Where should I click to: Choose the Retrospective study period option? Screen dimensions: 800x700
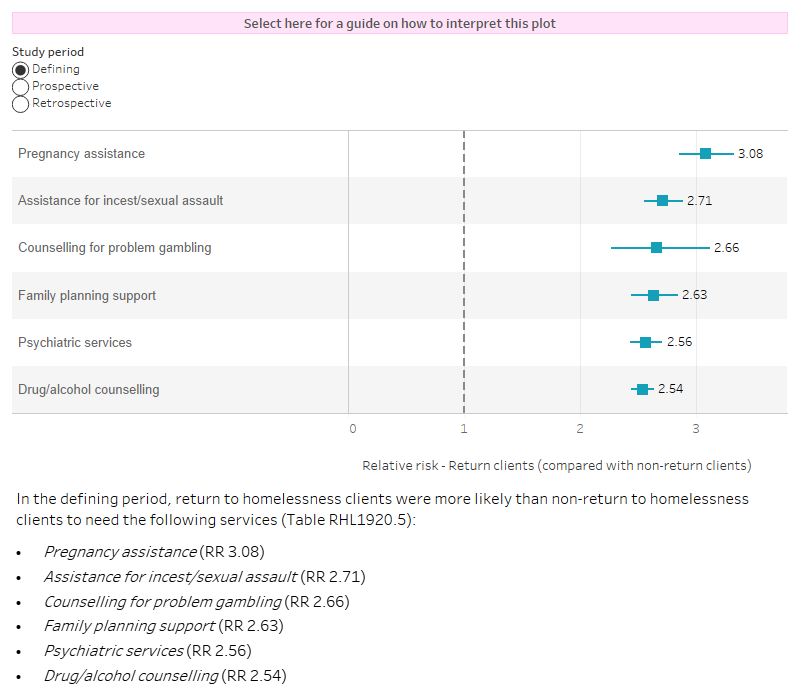pos(20,104)
